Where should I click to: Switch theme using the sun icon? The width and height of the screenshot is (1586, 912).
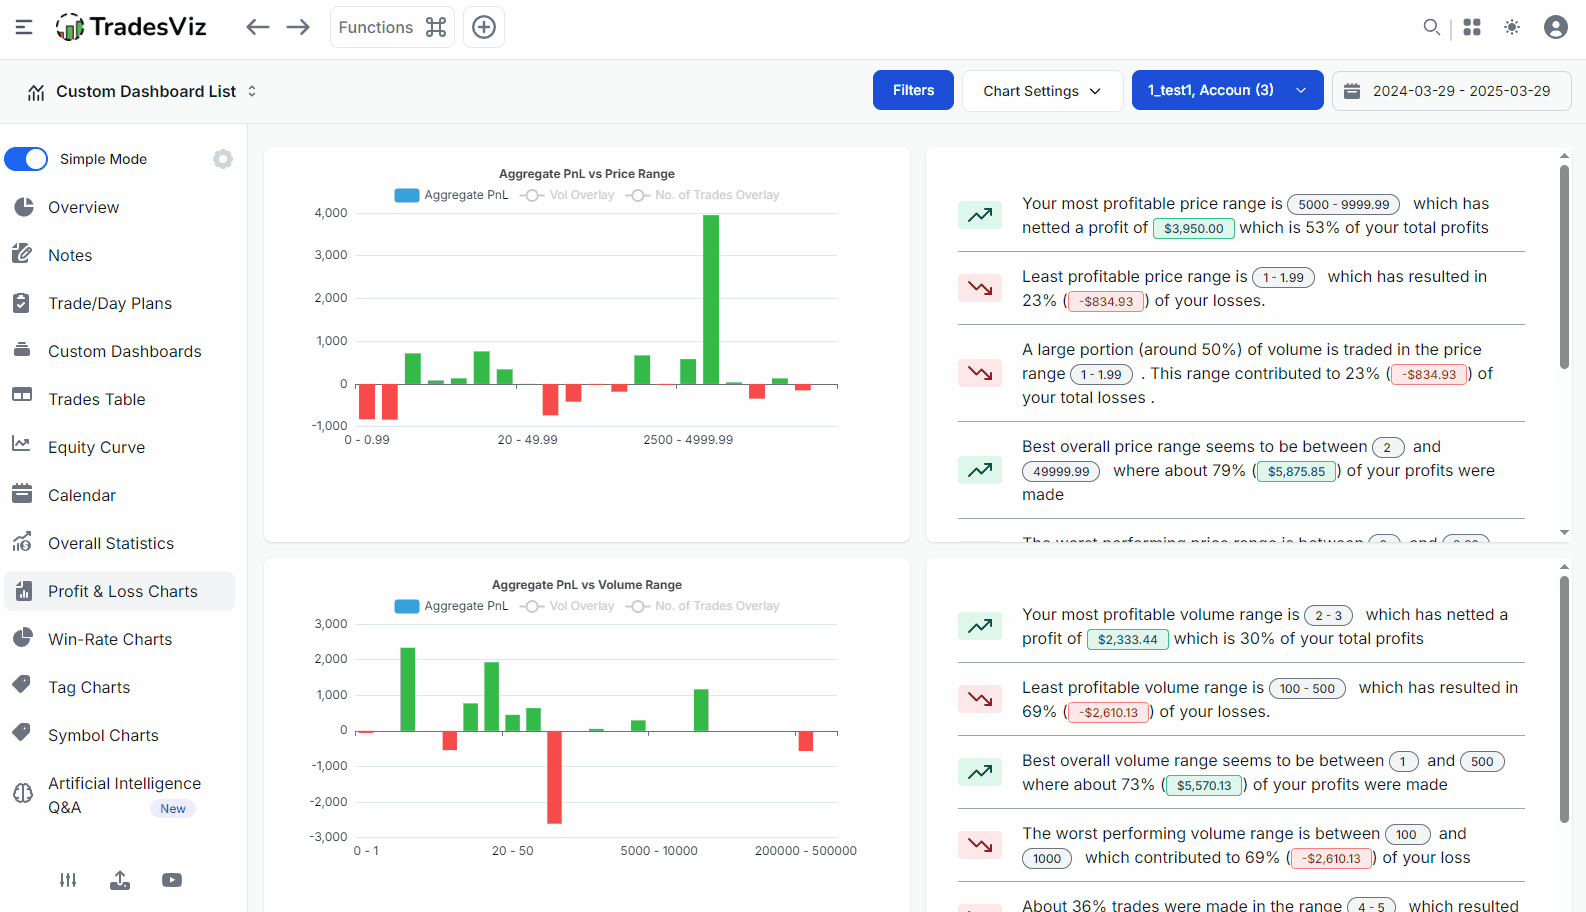click(x=1512, y=27)
